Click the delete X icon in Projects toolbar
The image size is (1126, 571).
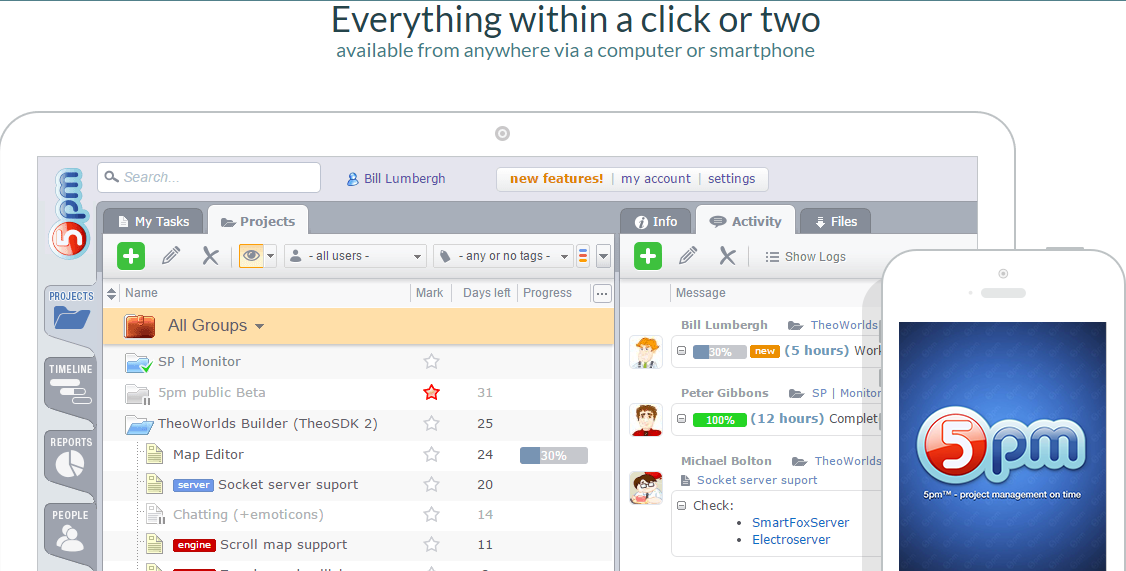pos(210,256)
